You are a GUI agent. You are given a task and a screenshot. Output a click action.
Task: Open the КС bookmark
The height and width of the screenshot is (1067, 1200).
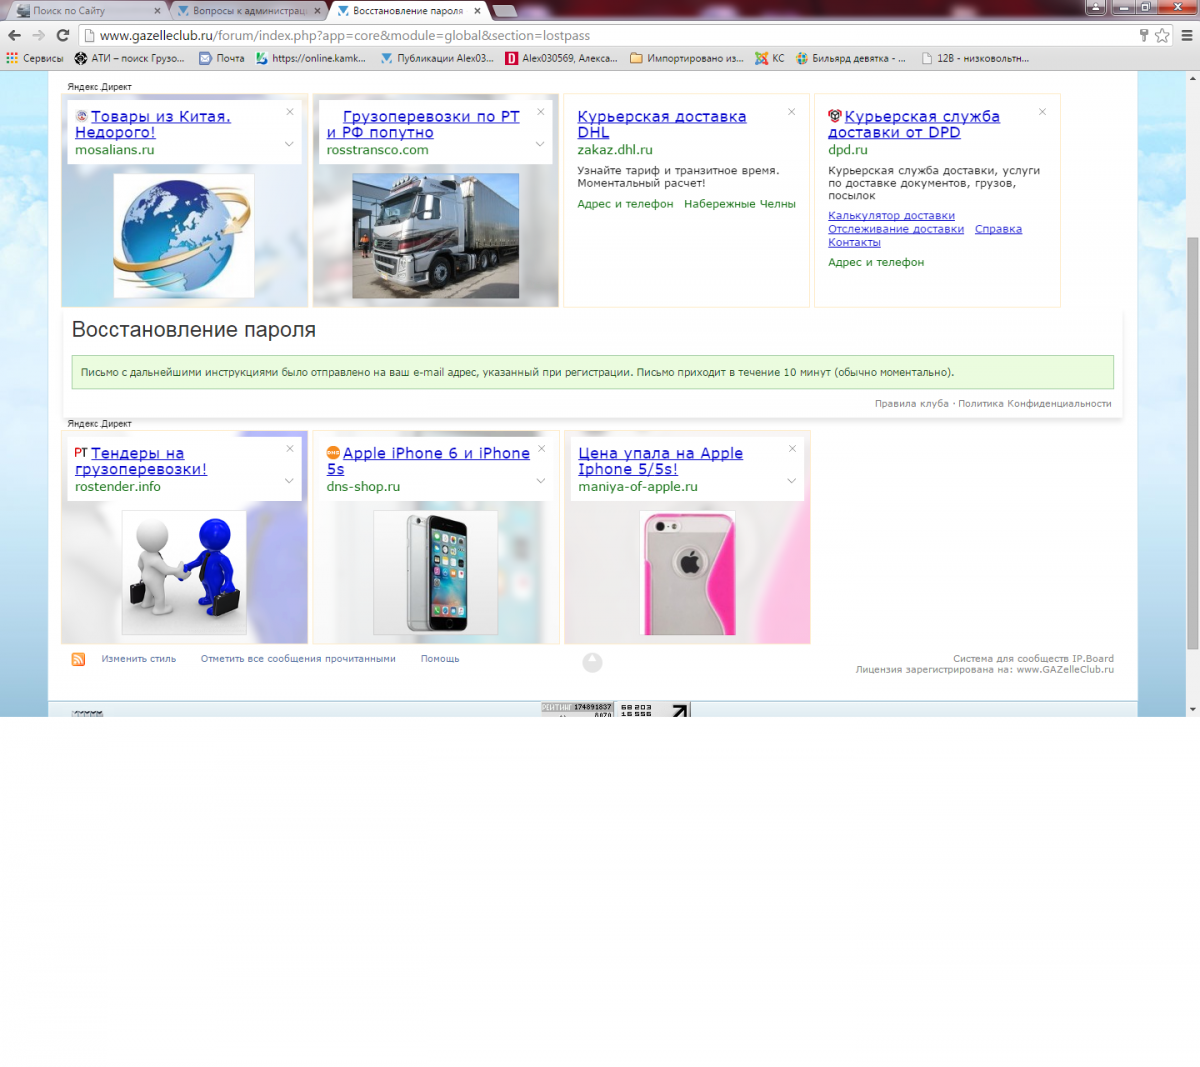click(770, 58)
